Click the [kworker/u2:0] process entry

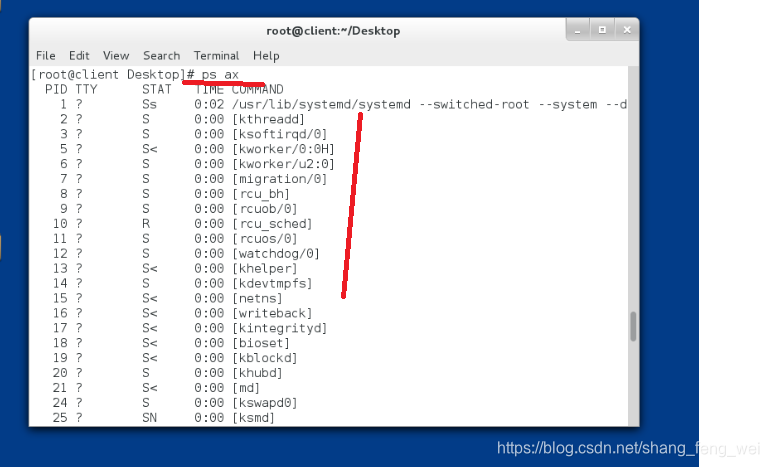point(283,164)
